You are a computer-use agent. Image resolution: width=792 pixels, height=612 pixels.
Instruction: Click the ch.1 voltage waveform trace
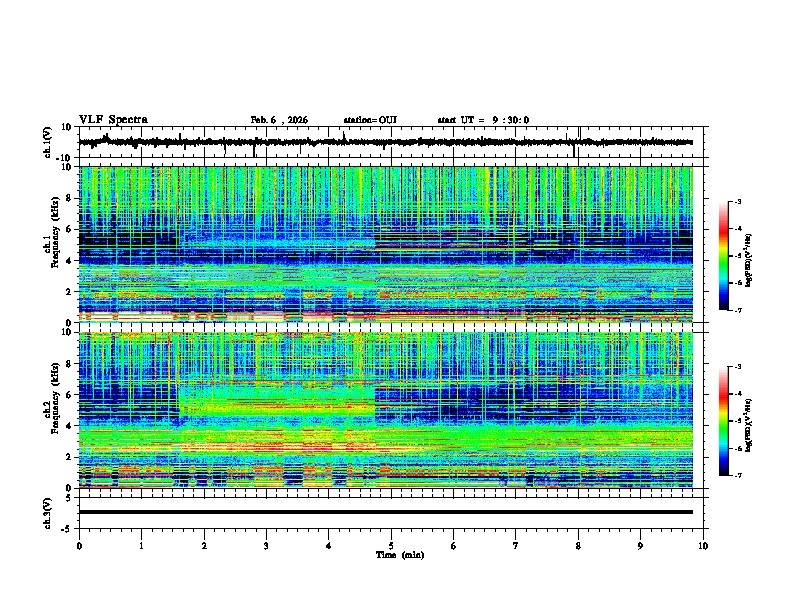[x=385, y=142]
